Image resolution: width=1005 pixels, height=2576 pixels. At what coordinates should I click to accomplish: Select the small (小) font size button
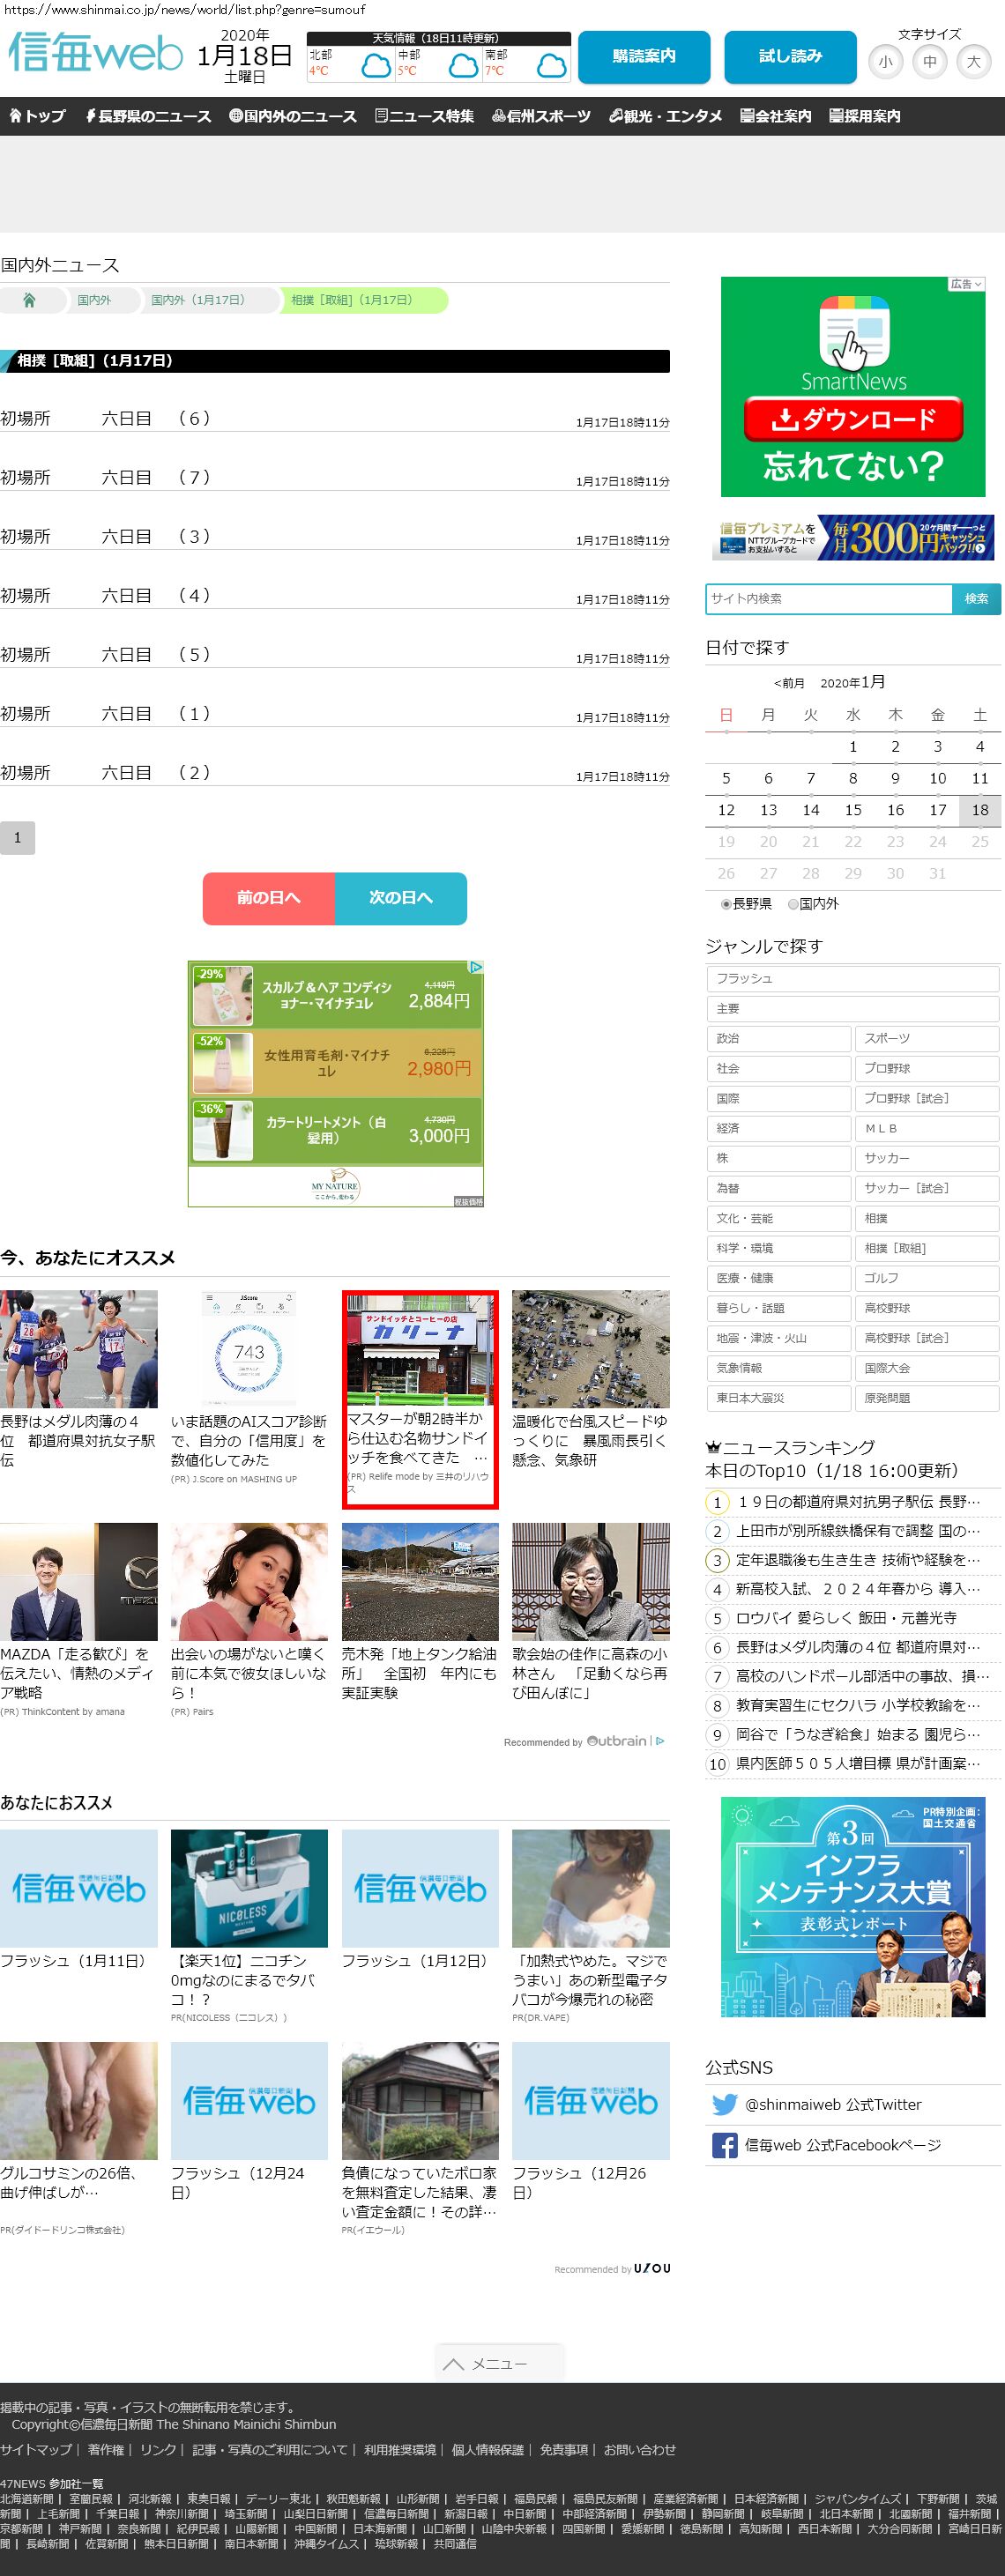click(885, 62)
